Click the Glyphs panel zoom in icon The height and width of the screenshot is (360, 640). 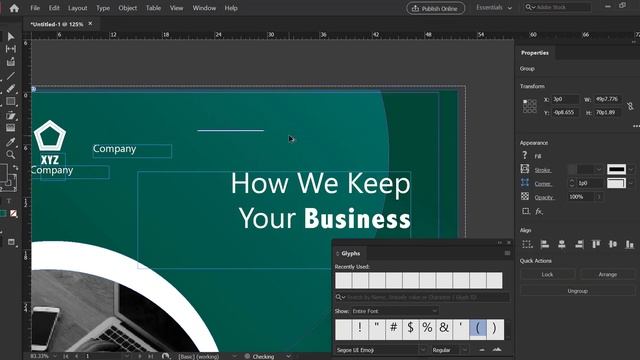click(x=497, y=350)
